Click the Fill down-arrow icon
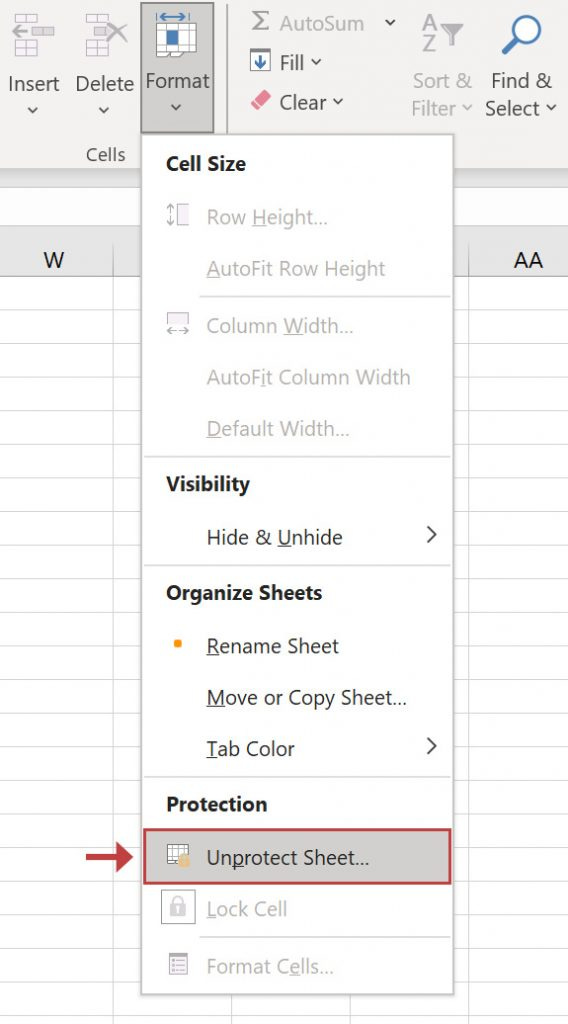The width and height of the screenshot is (568, 1024). [x=260, y=61]
